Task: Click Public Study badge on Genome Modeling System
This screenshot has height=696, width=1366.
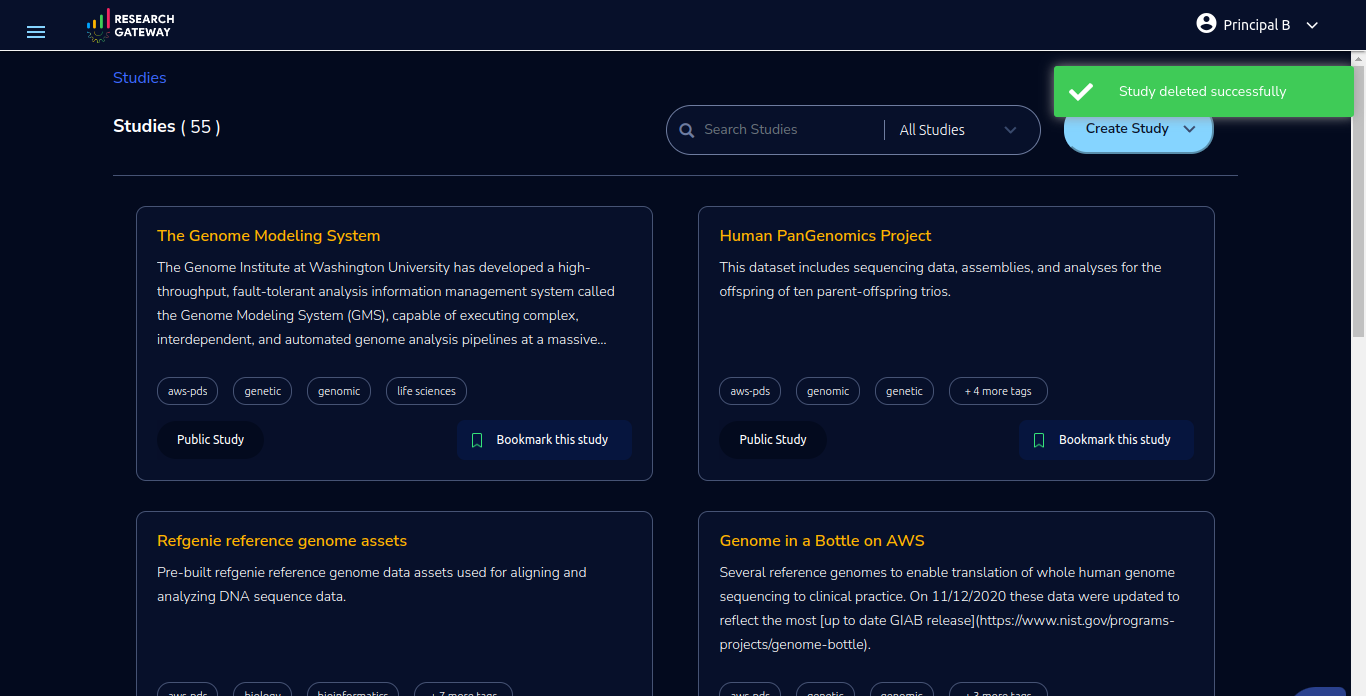Action: [x=210, y=440]
